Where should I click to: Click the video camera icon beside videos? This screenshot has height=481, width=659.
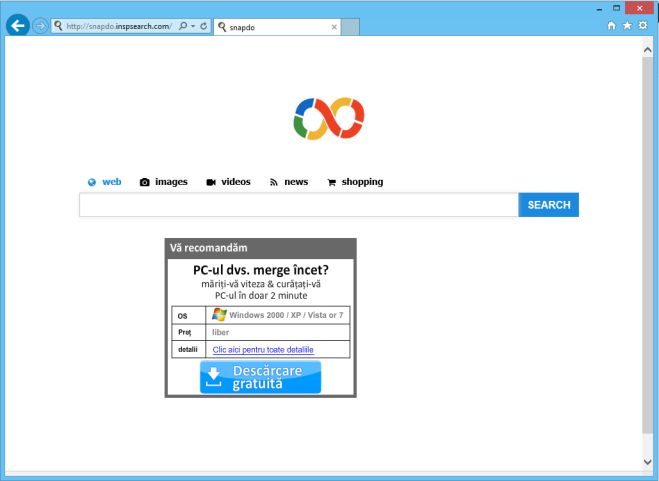[x=211, y=182]
